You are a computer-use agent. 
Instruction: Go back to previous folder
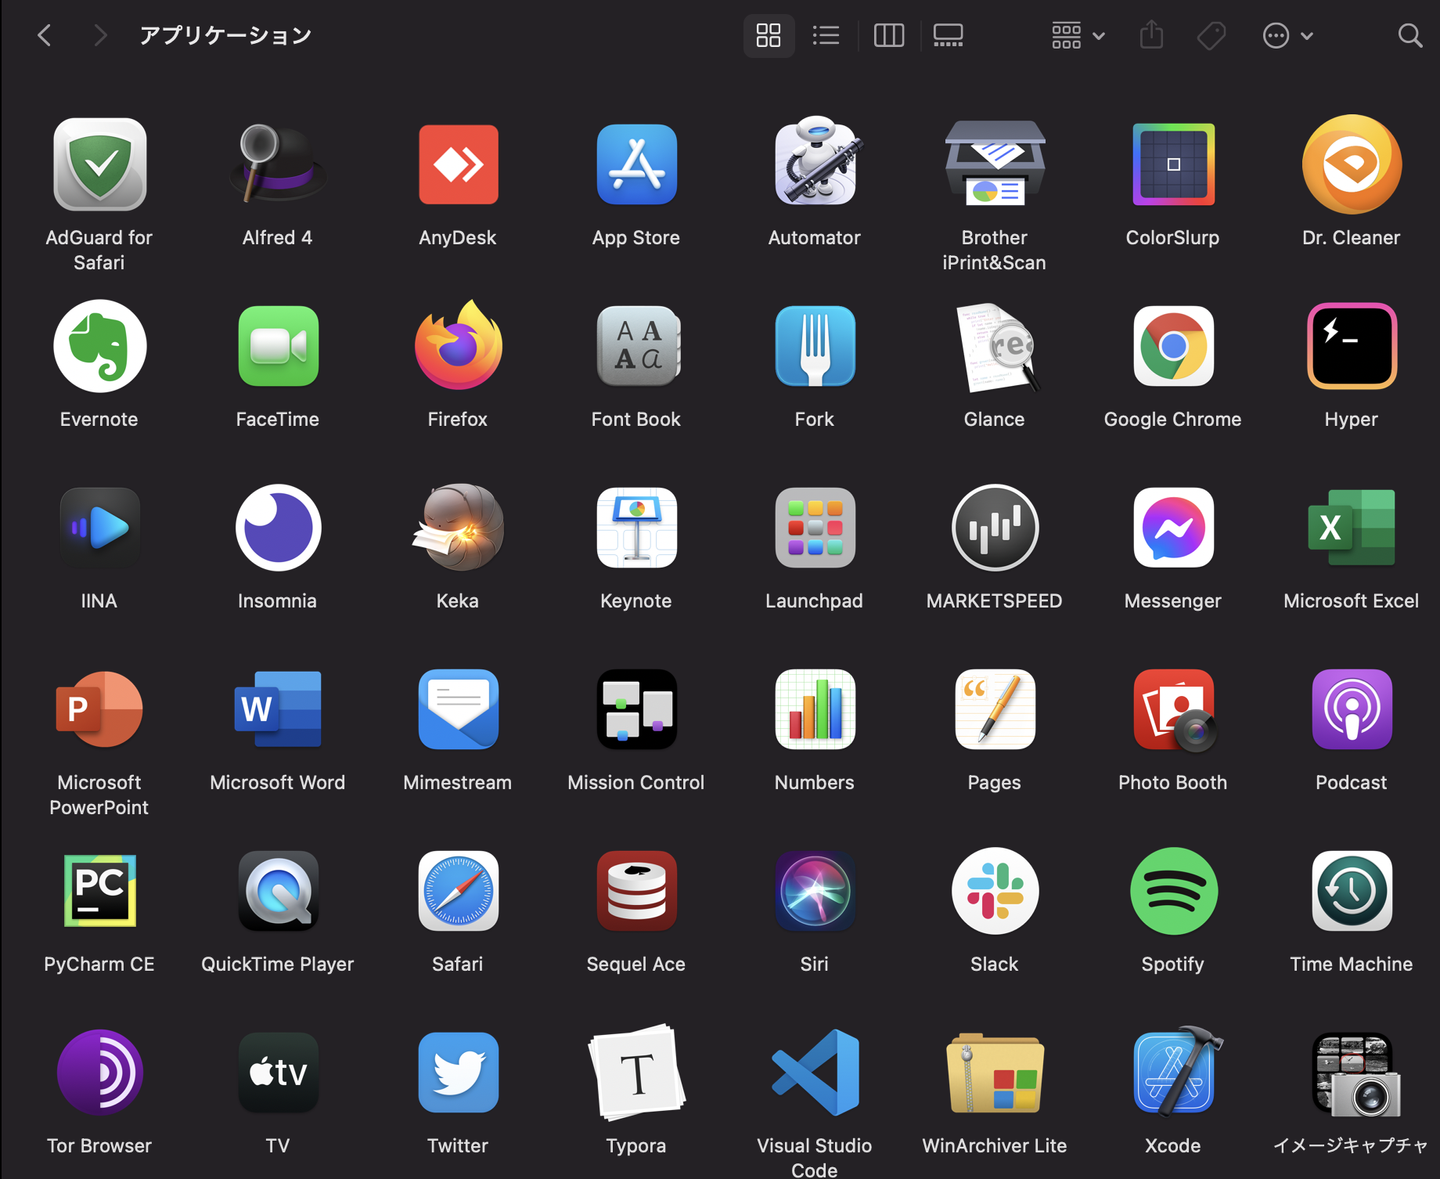pyautogui.click(x=44, y=36)
